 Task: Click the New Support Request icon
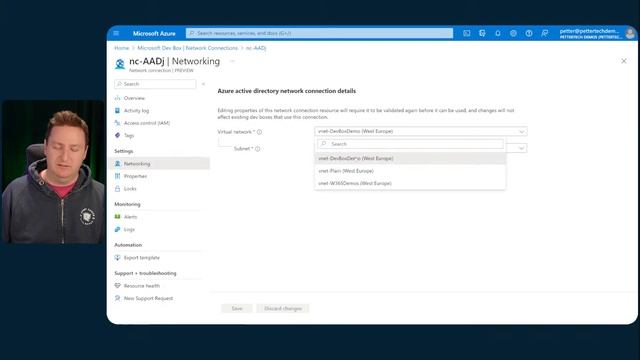click(118, 298)
